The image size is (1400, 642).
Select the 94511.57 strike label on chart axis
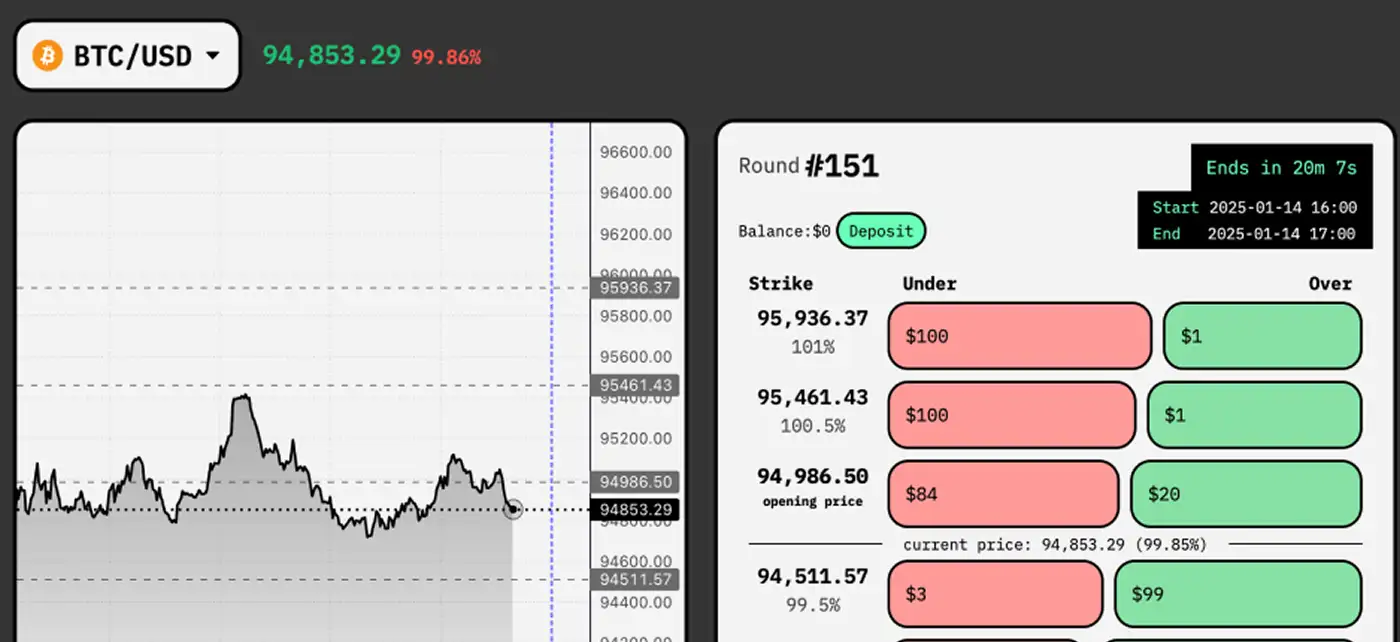pos(635,579)
